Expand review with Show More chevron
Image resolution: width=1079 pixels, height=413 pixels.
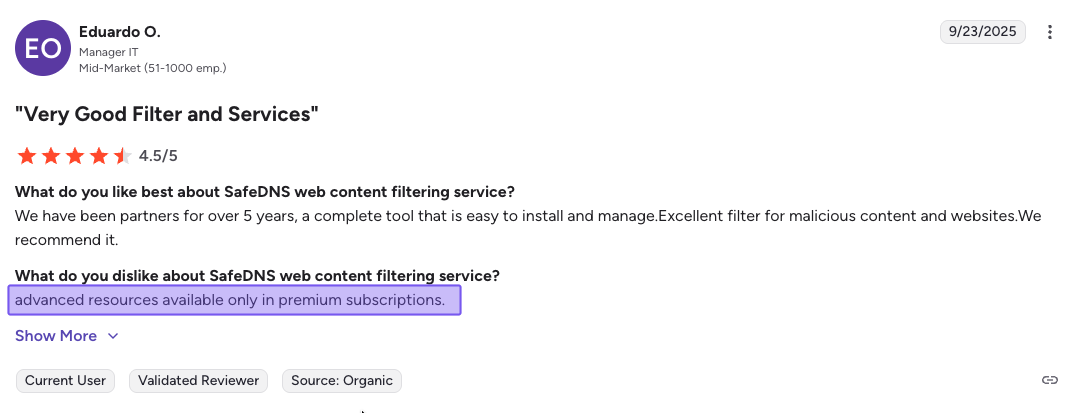click(113, 336)
